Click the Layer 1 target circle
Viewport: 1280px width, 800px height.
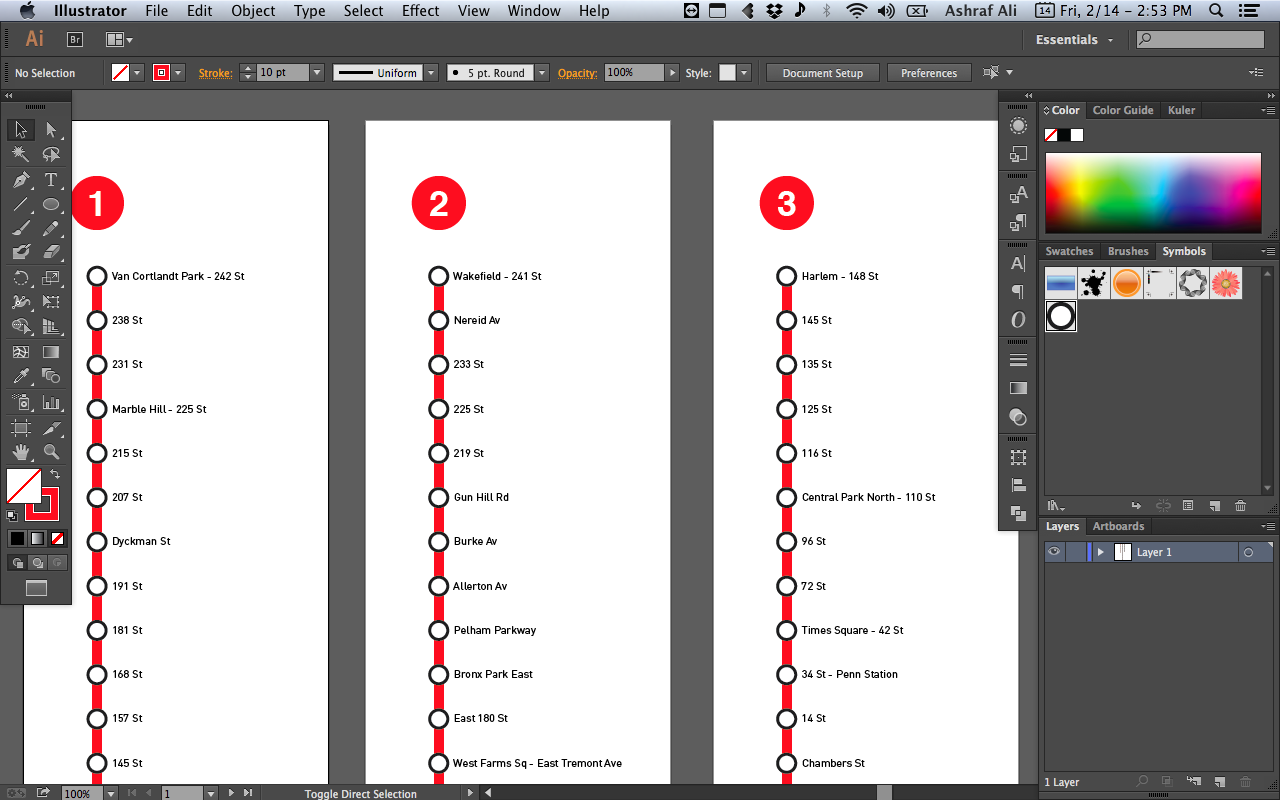pos(1248,552)
